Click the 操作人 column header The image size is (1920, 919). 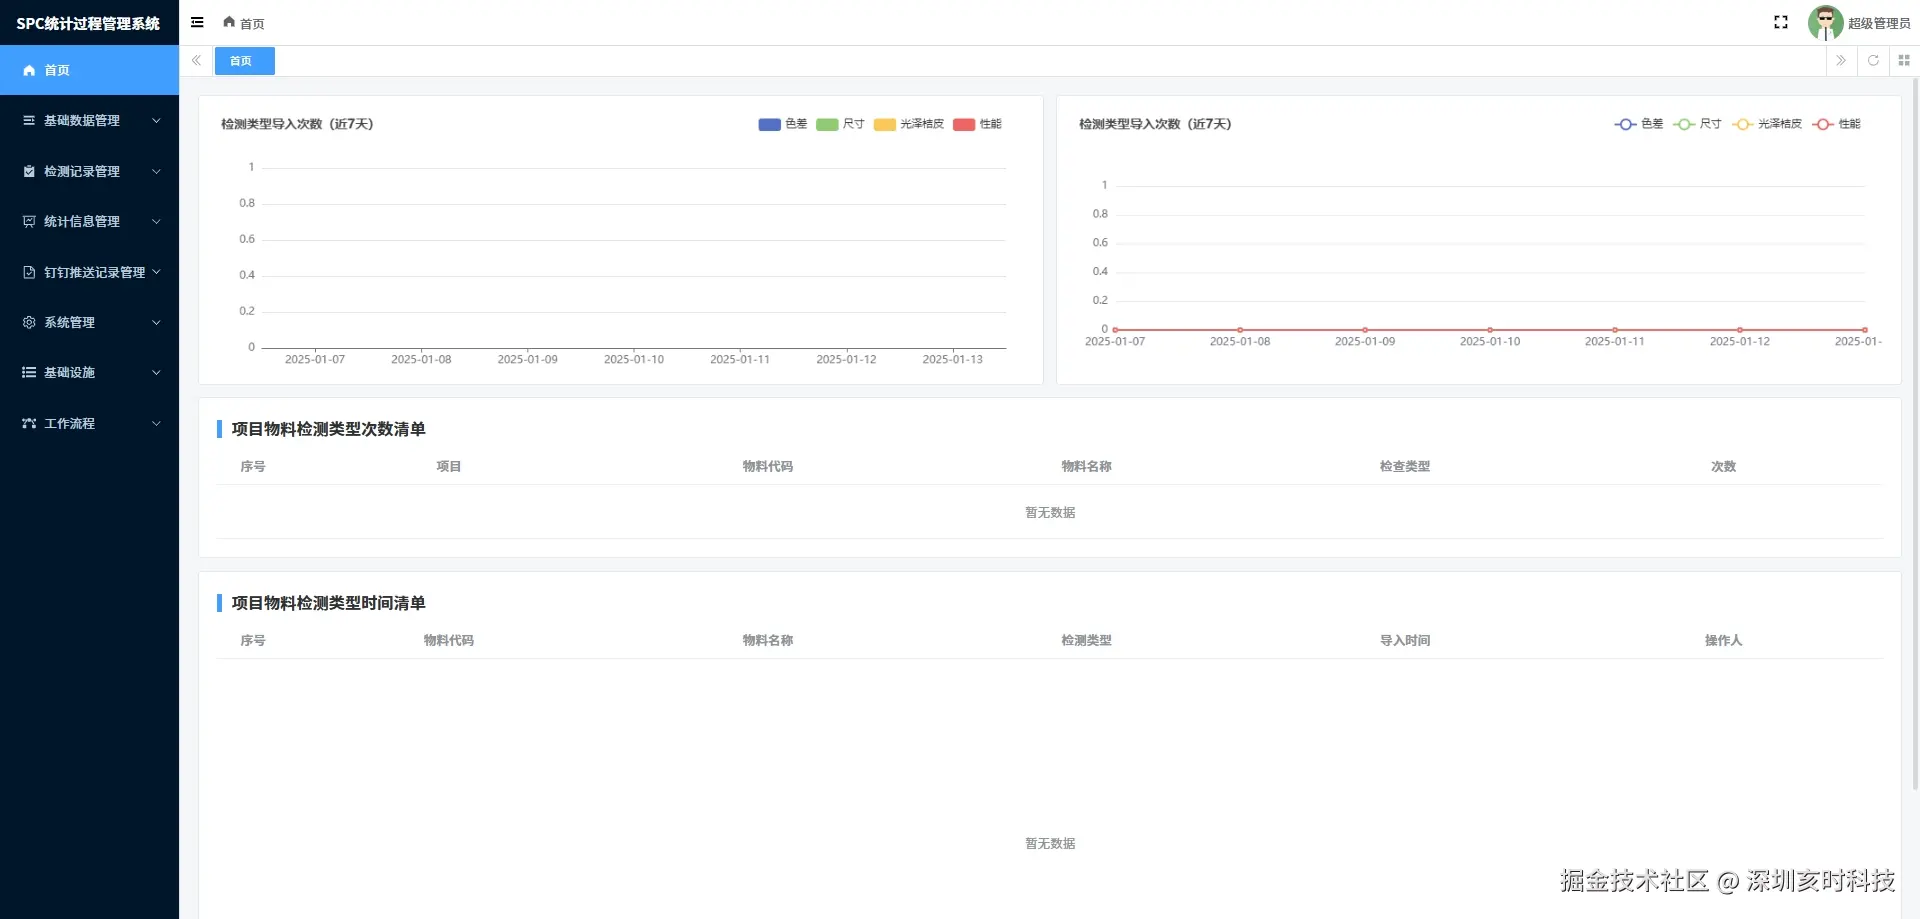click(1723, 641)
